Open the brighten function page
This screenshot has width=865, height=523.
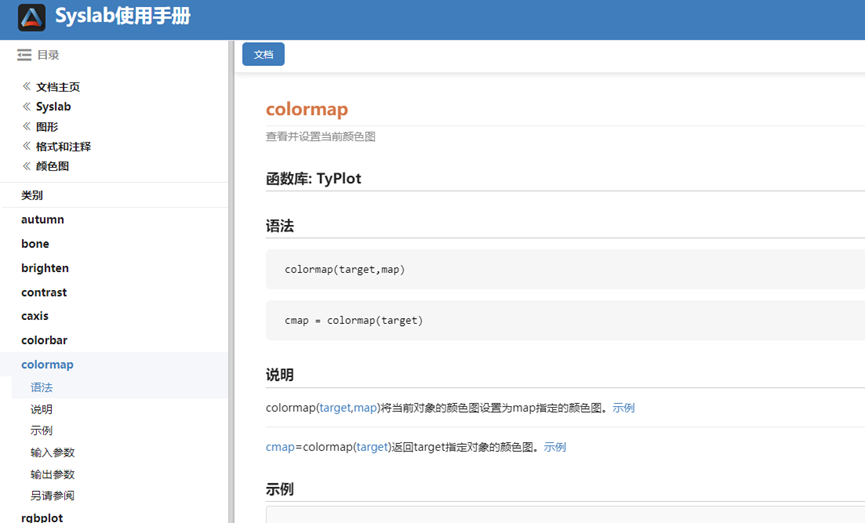[x=45, y=268]
